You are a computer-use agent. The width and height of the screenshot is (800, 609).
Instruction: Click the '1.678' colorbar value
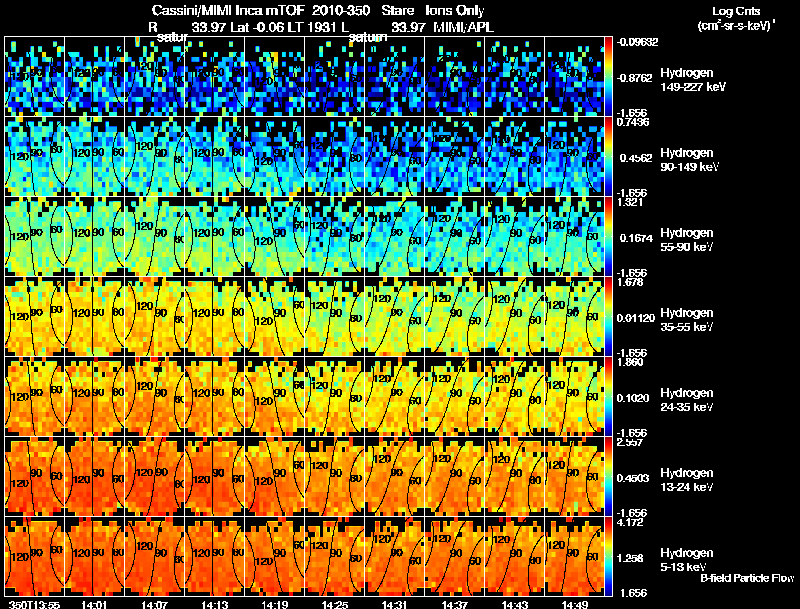(x=630, y=282)
